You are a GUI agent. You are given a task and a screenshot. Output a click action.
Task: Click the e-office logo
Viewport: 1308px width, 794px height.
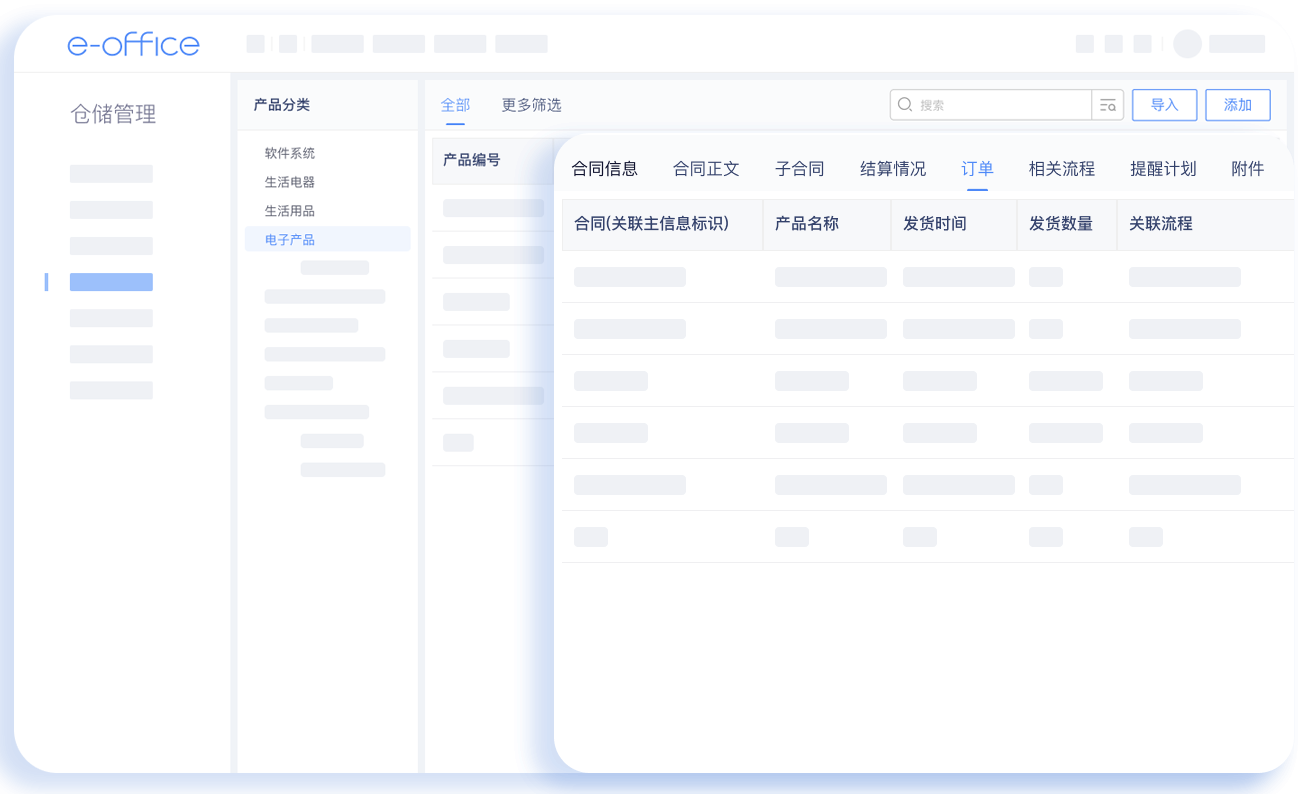pos(134,44)
